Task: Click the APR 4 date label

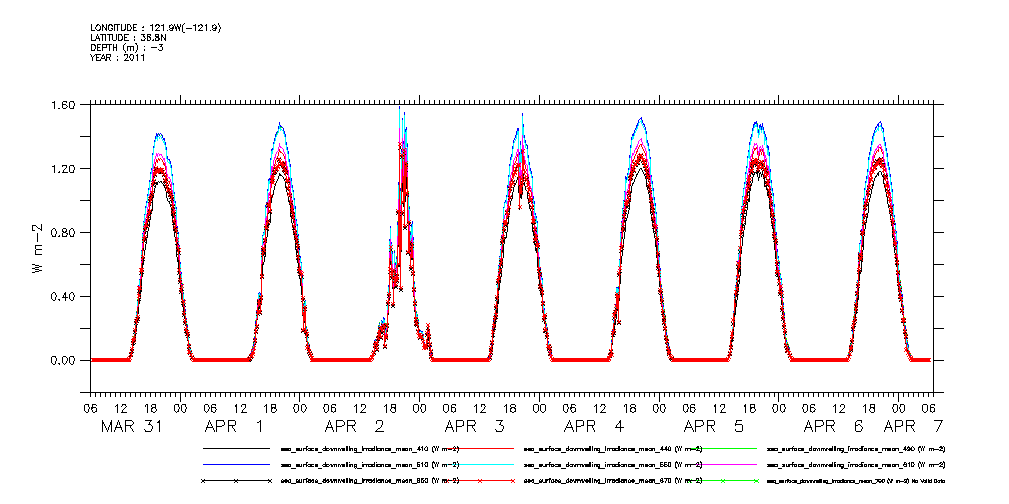Action: 593,426
